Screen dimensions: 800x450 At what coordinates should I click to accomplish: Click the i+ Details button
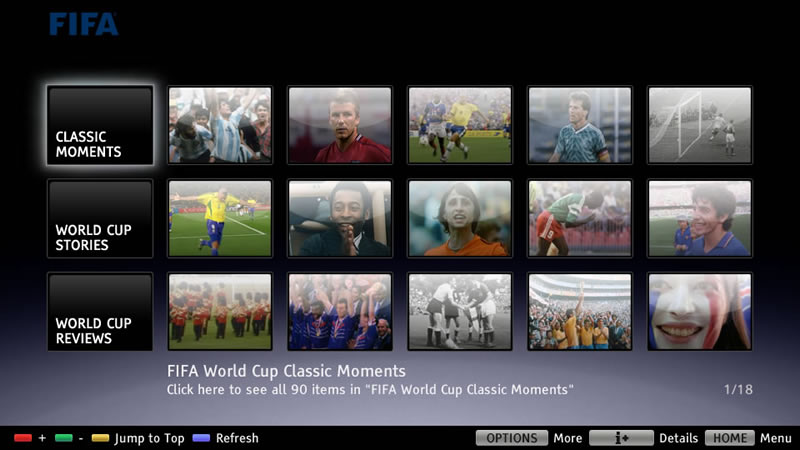coord(621,438)
